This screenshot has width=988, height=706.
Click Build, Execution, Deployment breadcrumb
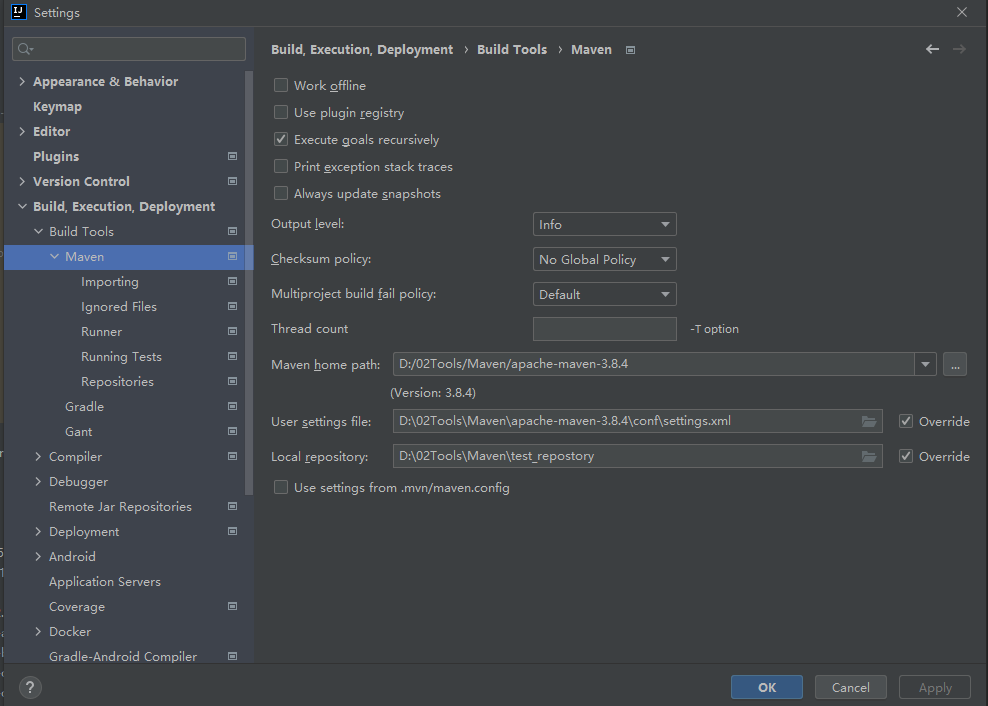[362, 50]
